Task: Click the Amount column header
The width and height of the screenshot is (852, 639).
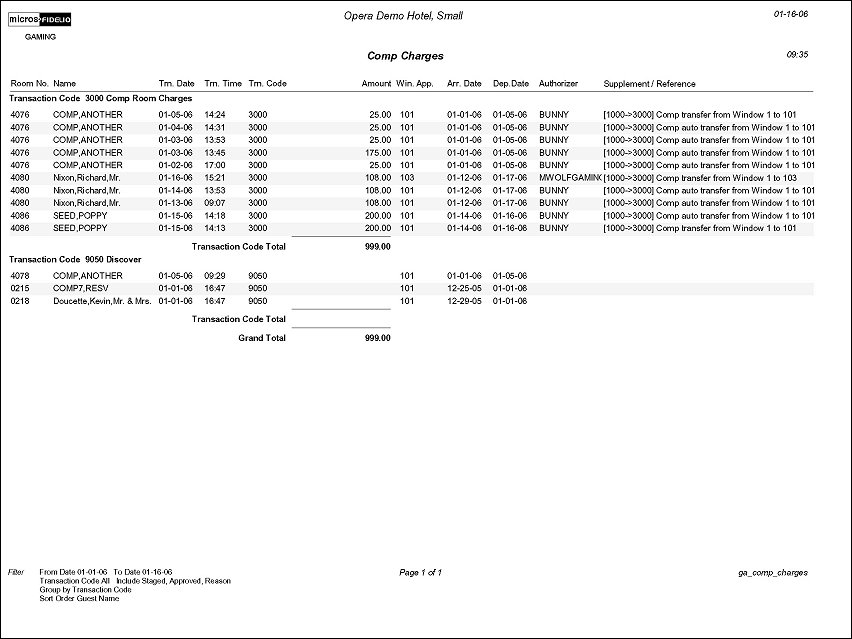Action: (x=376, y=84)
